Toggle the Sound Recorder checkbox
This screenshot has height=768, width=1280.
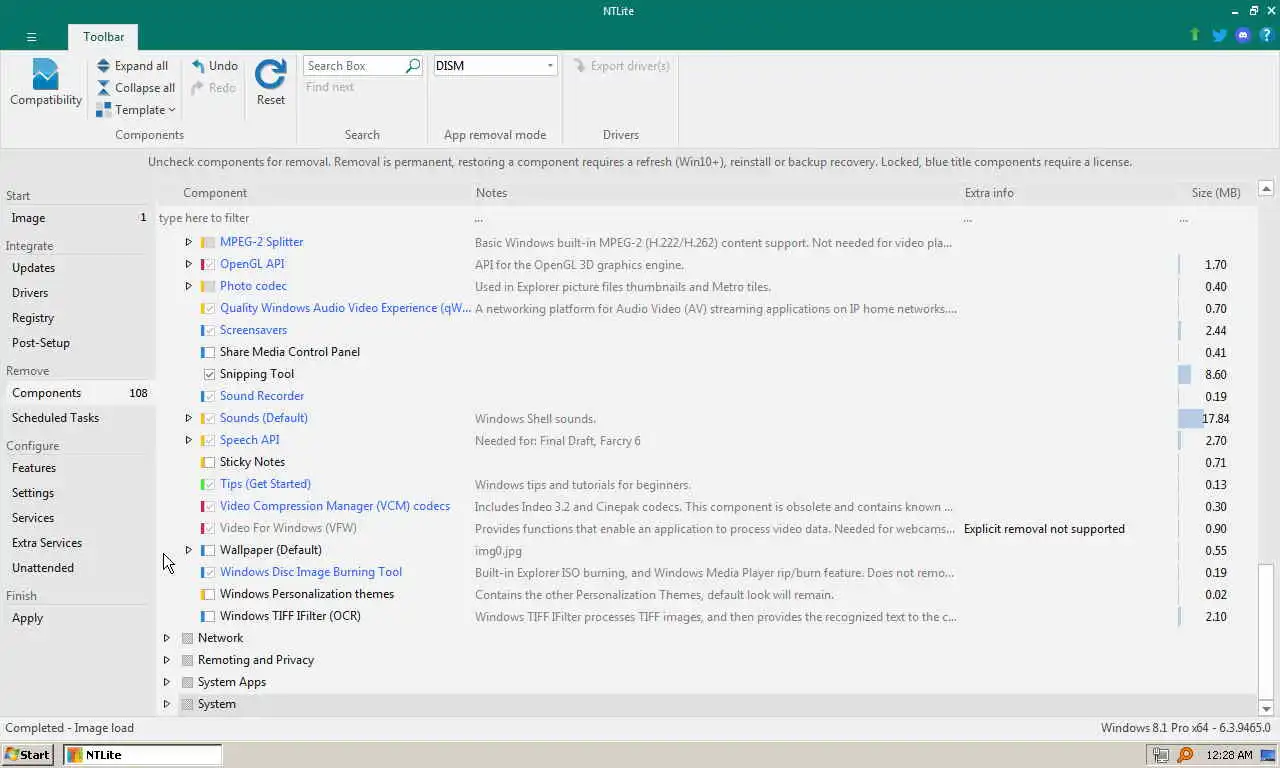coord(209,396)
